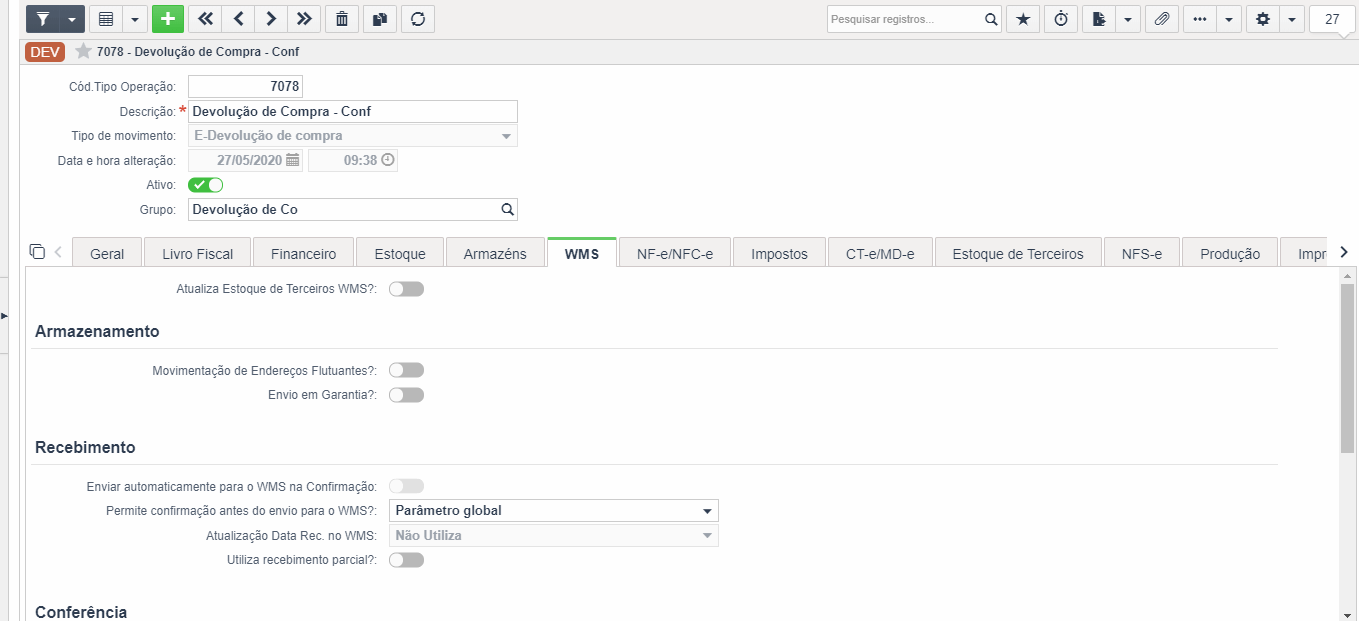Open the grid view mode dropdown arrow
Viewport: 1359px width, 621px height.
135,19
